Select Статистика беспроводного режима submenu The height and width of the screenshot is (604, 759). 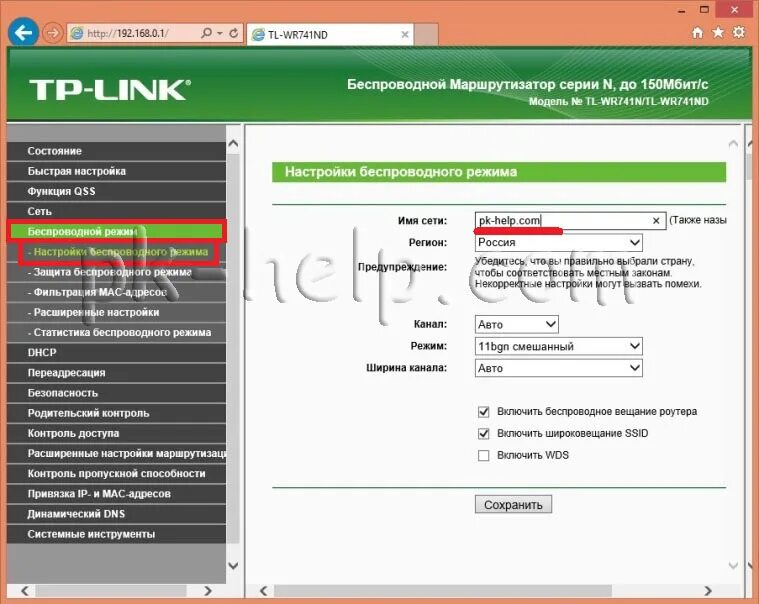[116, 332]
